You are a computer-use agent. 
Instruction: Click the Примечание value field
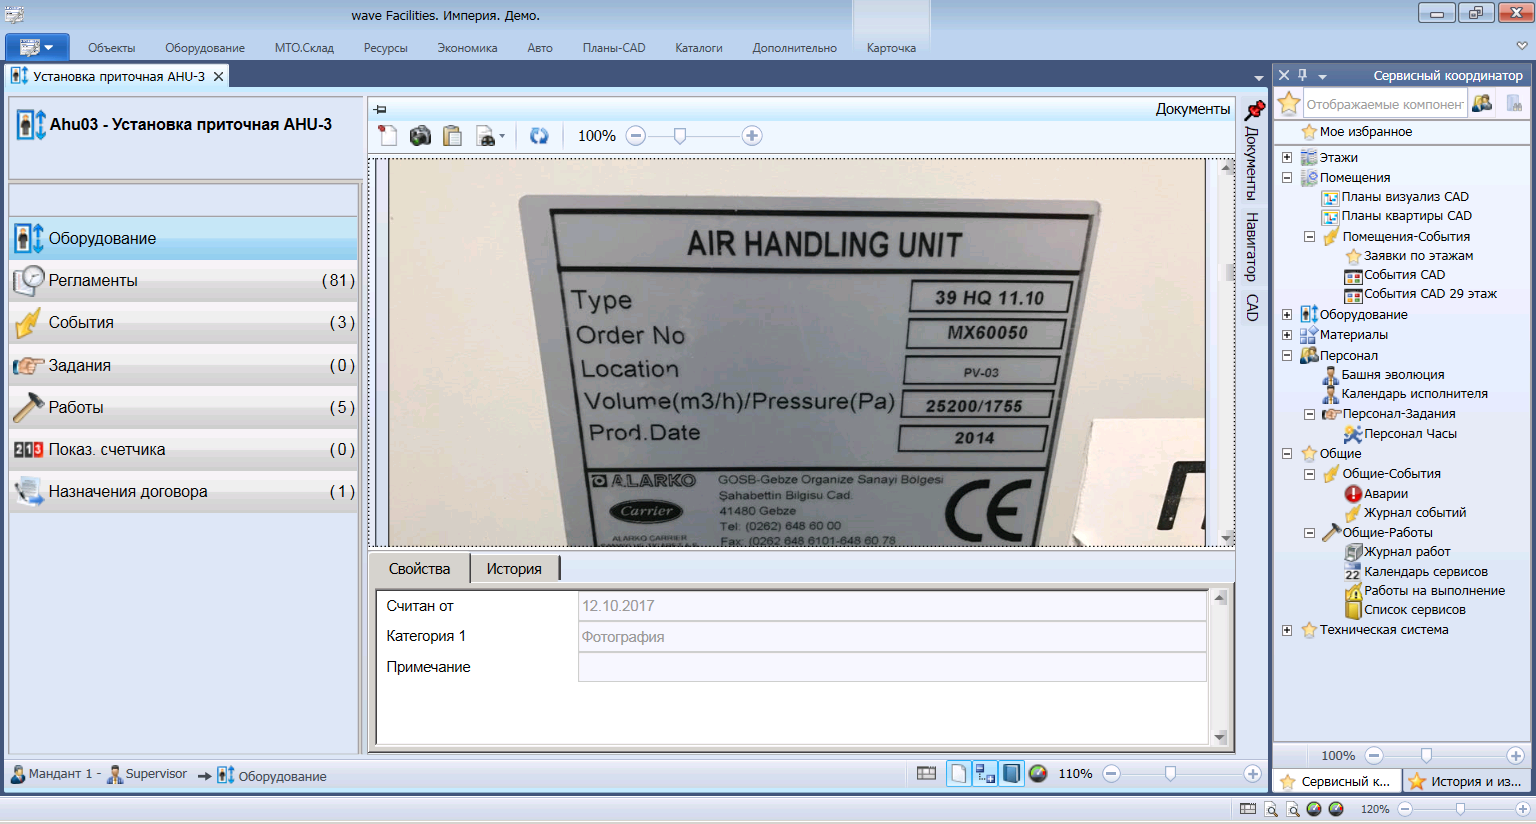click(x=892, y=667)
